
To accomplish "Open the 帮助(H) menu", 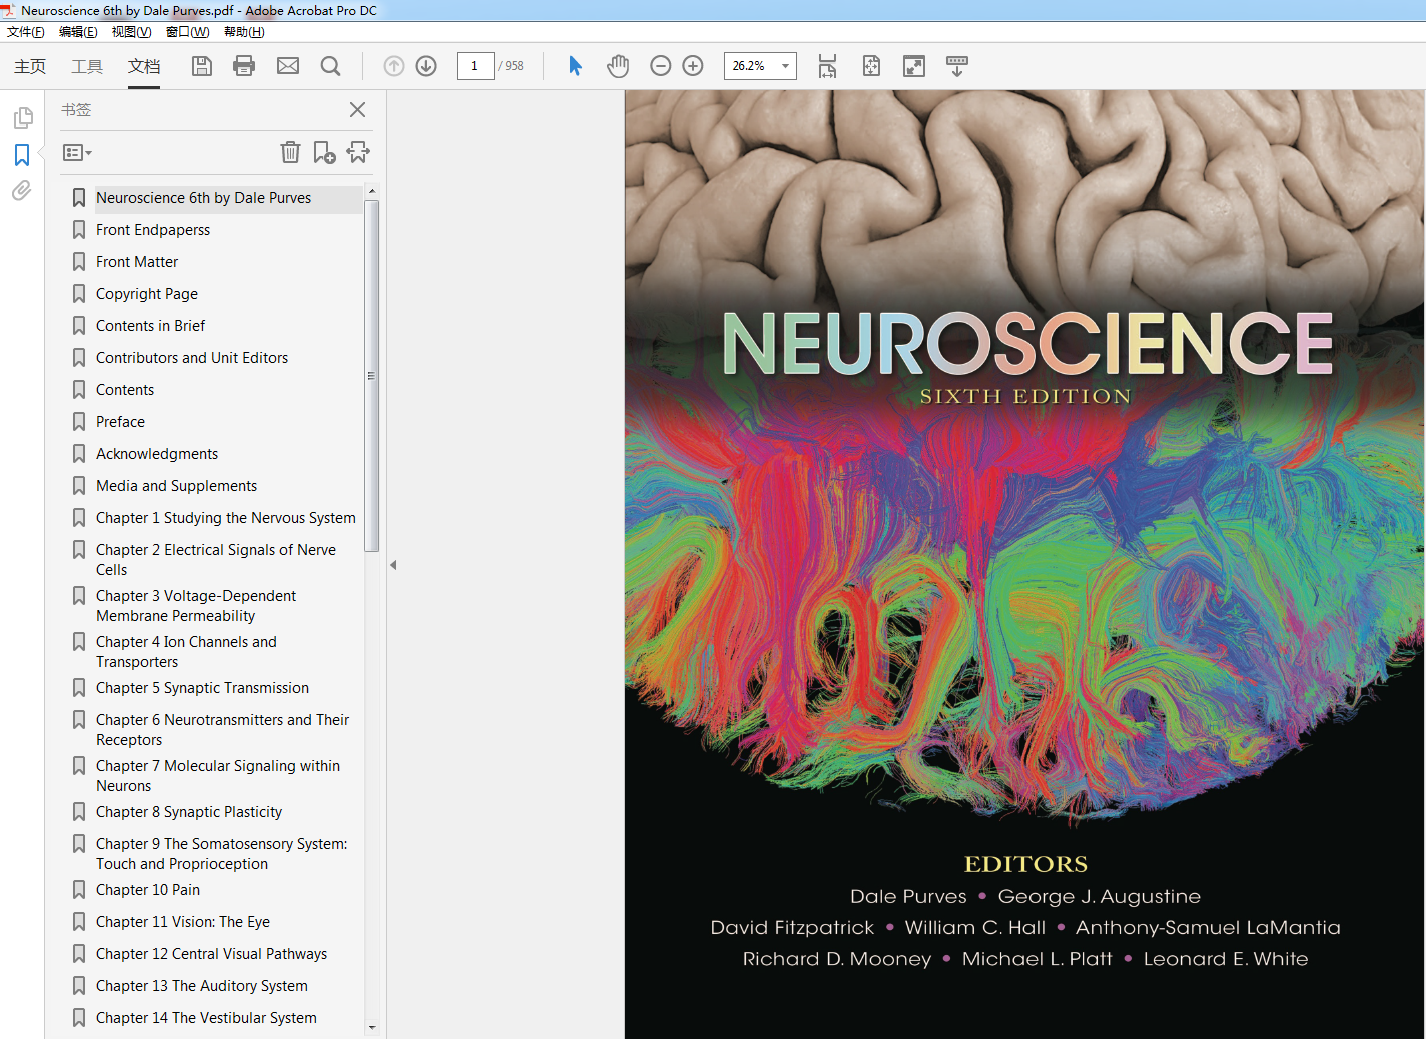I will click(244, 32).
